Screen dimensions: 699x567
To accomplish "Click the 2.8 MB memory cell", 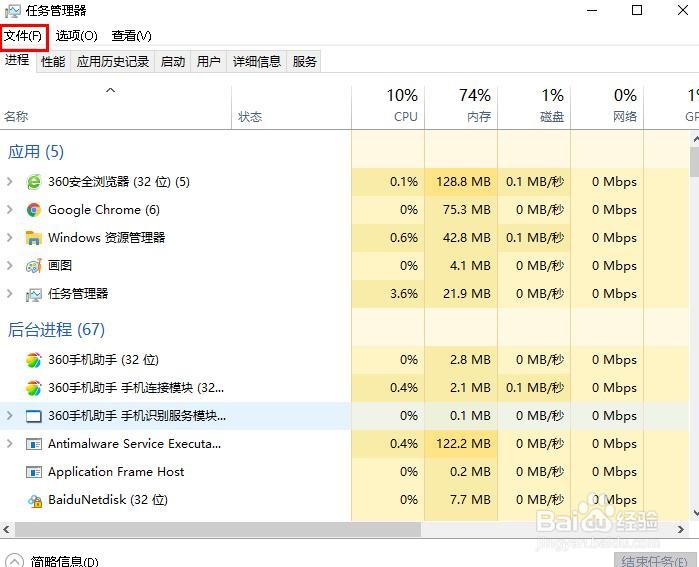I will coord(461,360).
